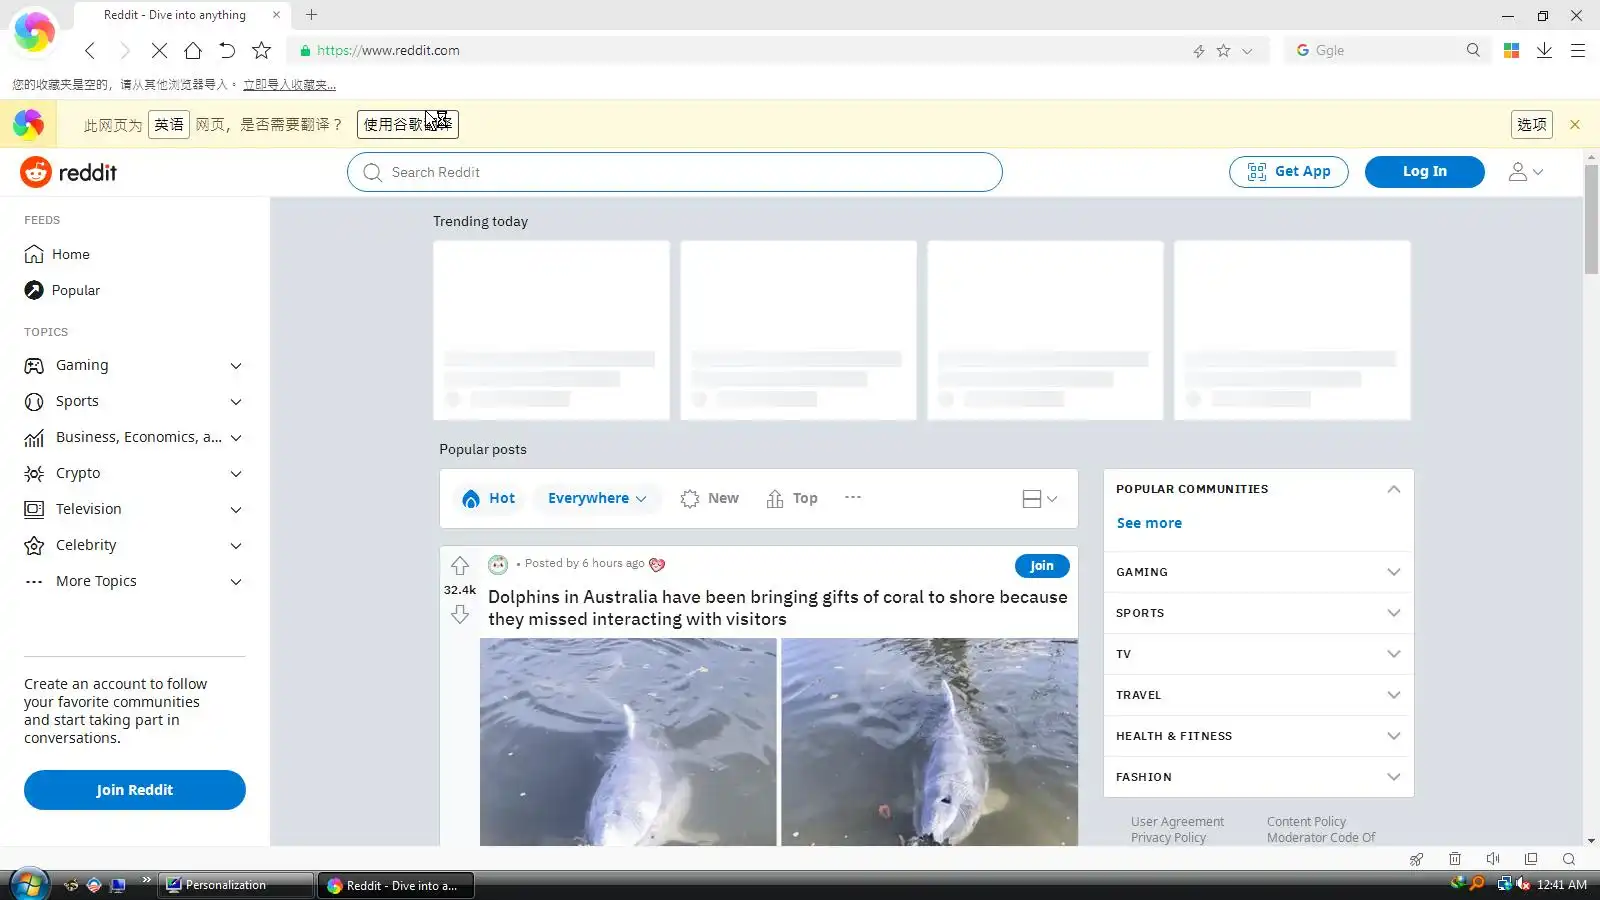
Task: Stop loading the page with the X icon
Action: [159, 50]
